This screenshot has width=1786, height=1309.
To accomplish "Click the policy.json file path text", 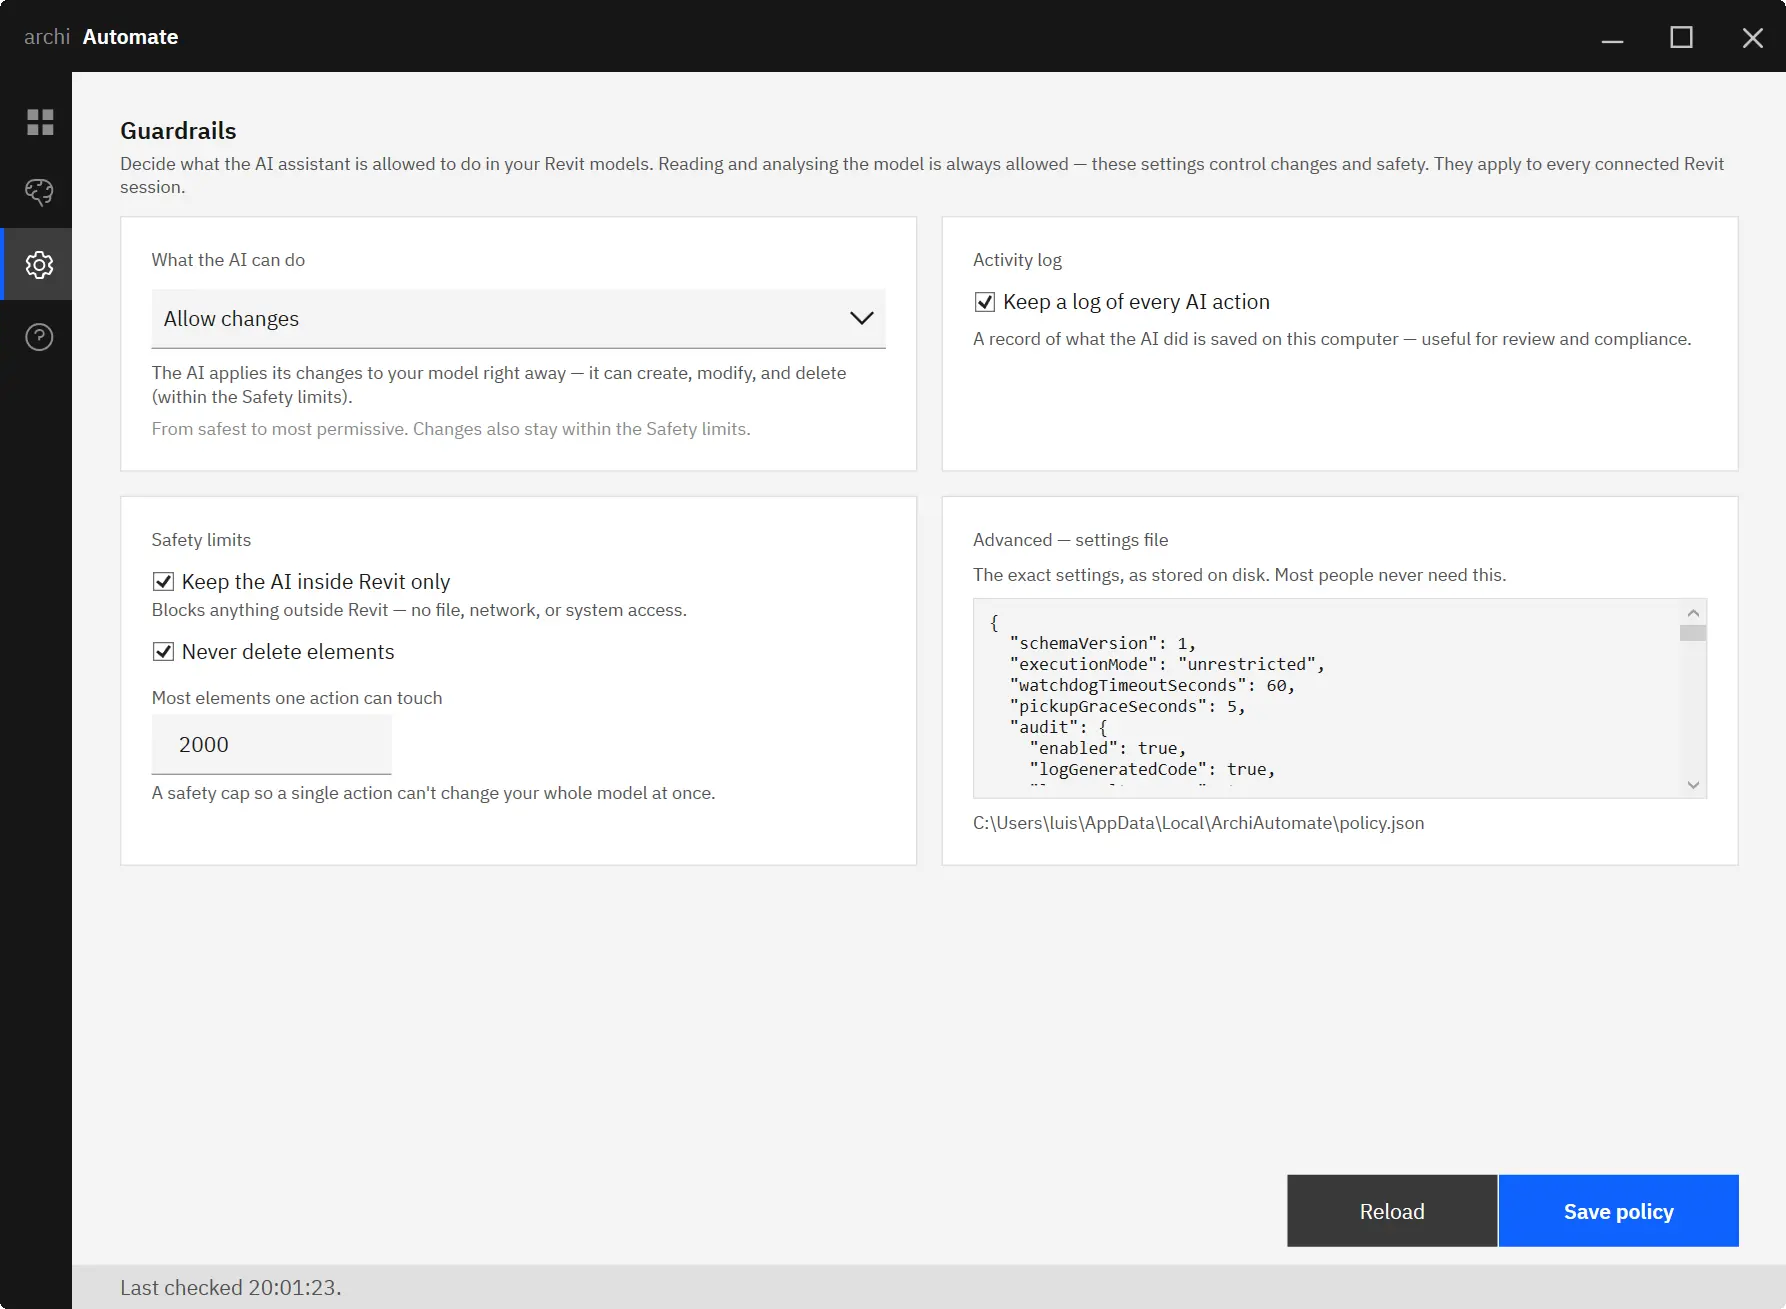I will tap(1198, 823).
